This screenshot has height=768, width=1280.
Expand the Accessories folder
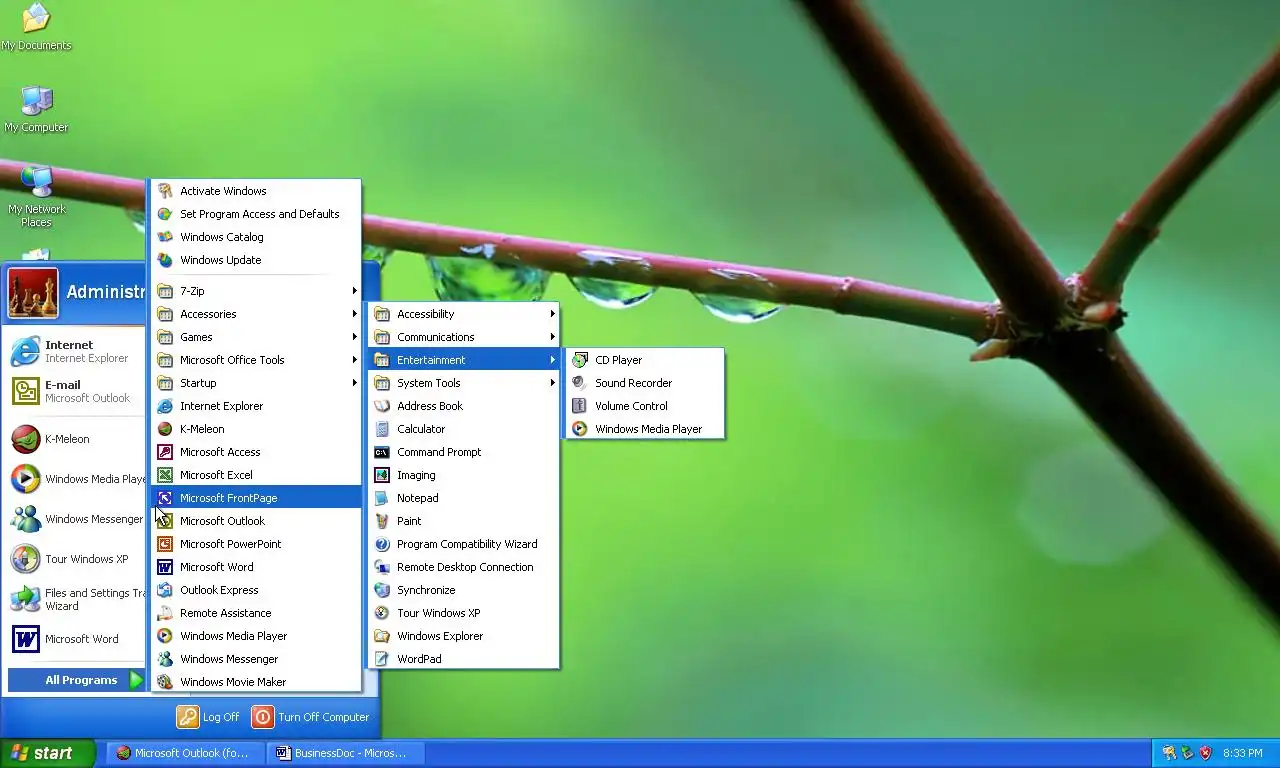pos(255,314)
